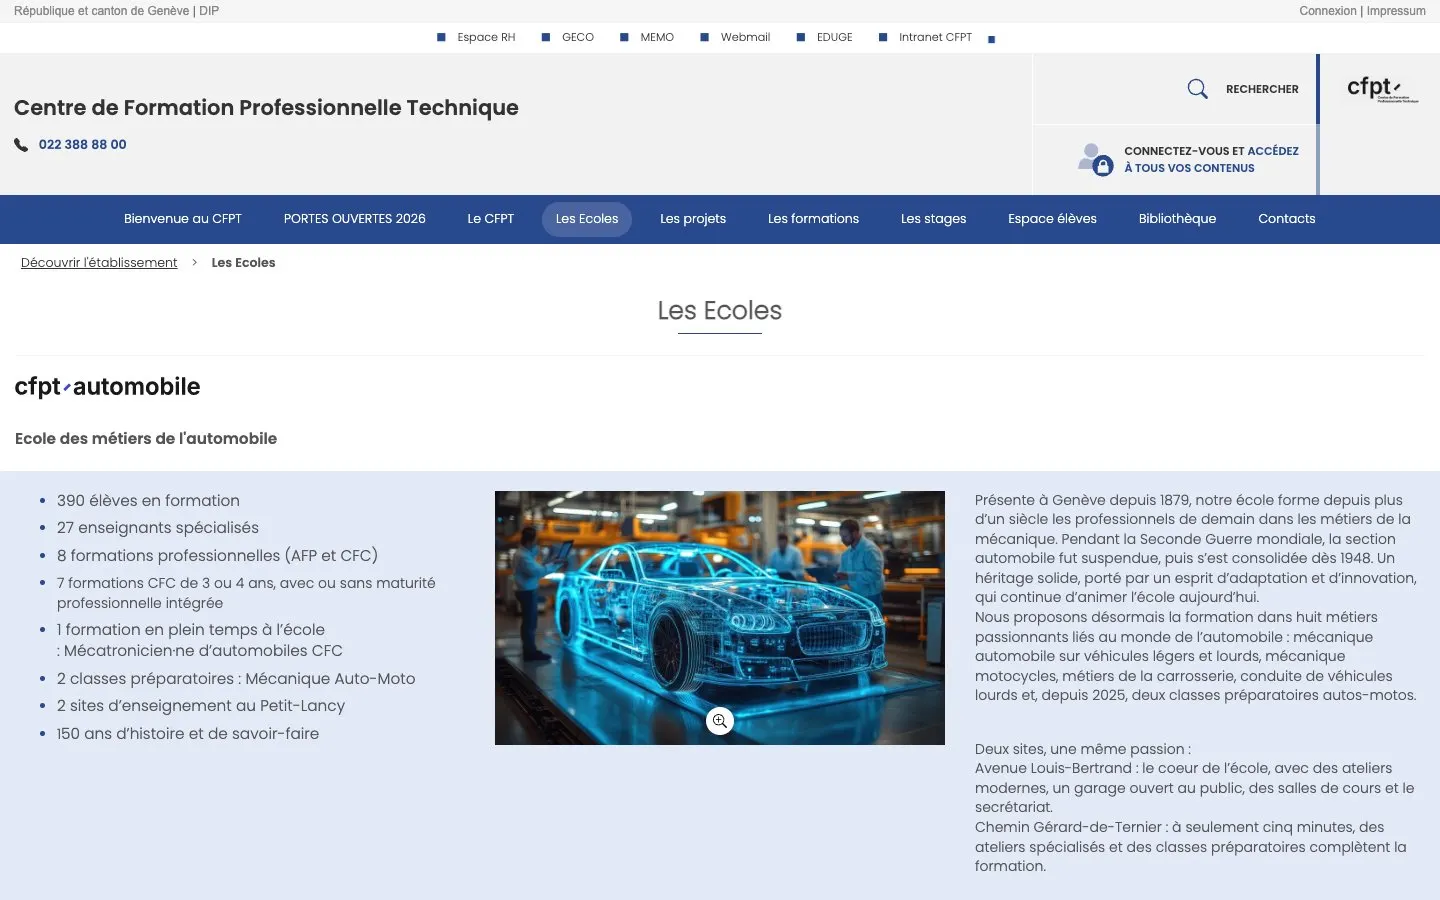Click the user lock login icon

point(1095,159)
